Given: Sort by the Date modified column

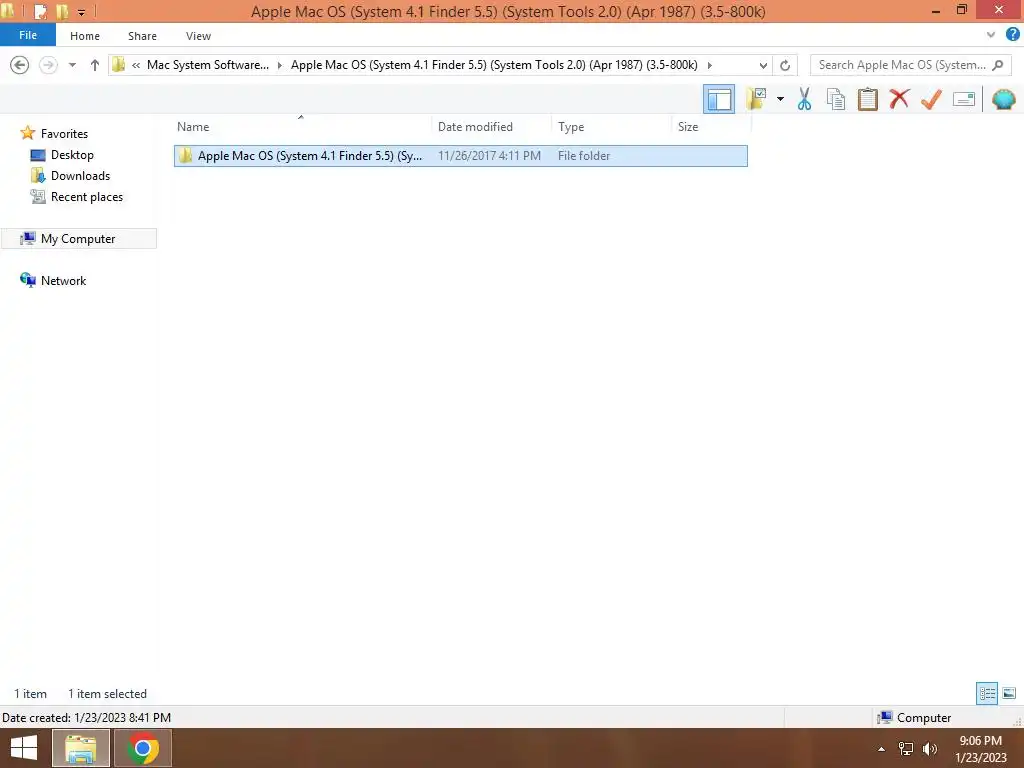Looking at the screenshot, I should 475,127.
